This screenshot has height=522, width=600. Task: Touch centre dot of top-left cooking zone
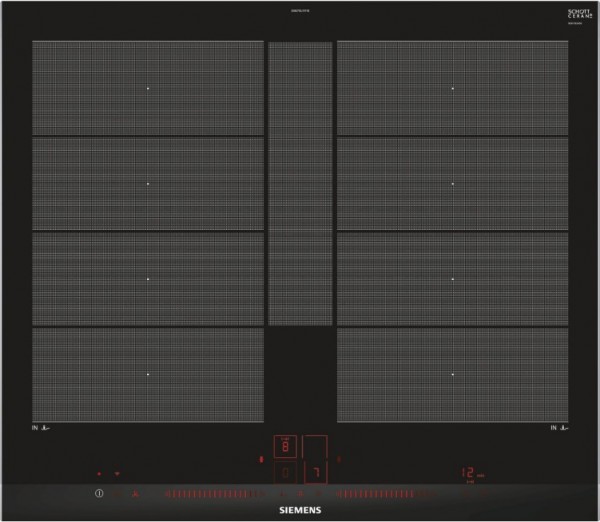click(148, 88)
